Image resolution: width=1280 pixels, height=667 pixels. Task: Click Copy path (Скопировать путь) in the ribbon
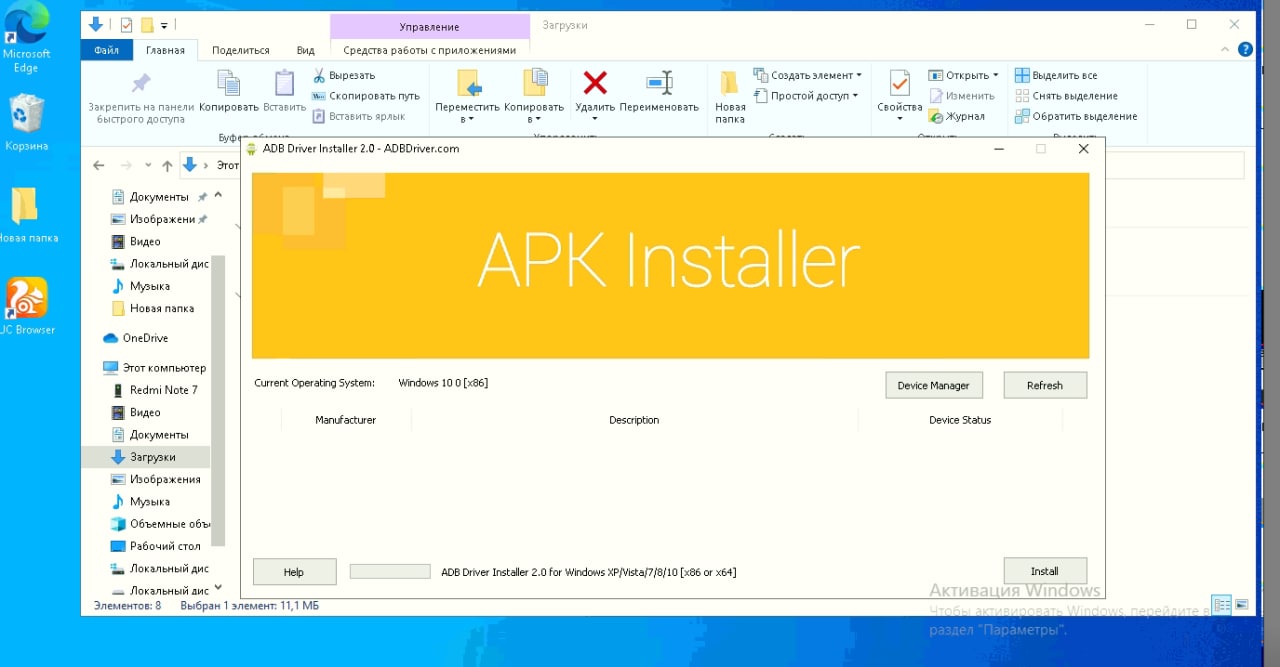[x=365, y=96]
